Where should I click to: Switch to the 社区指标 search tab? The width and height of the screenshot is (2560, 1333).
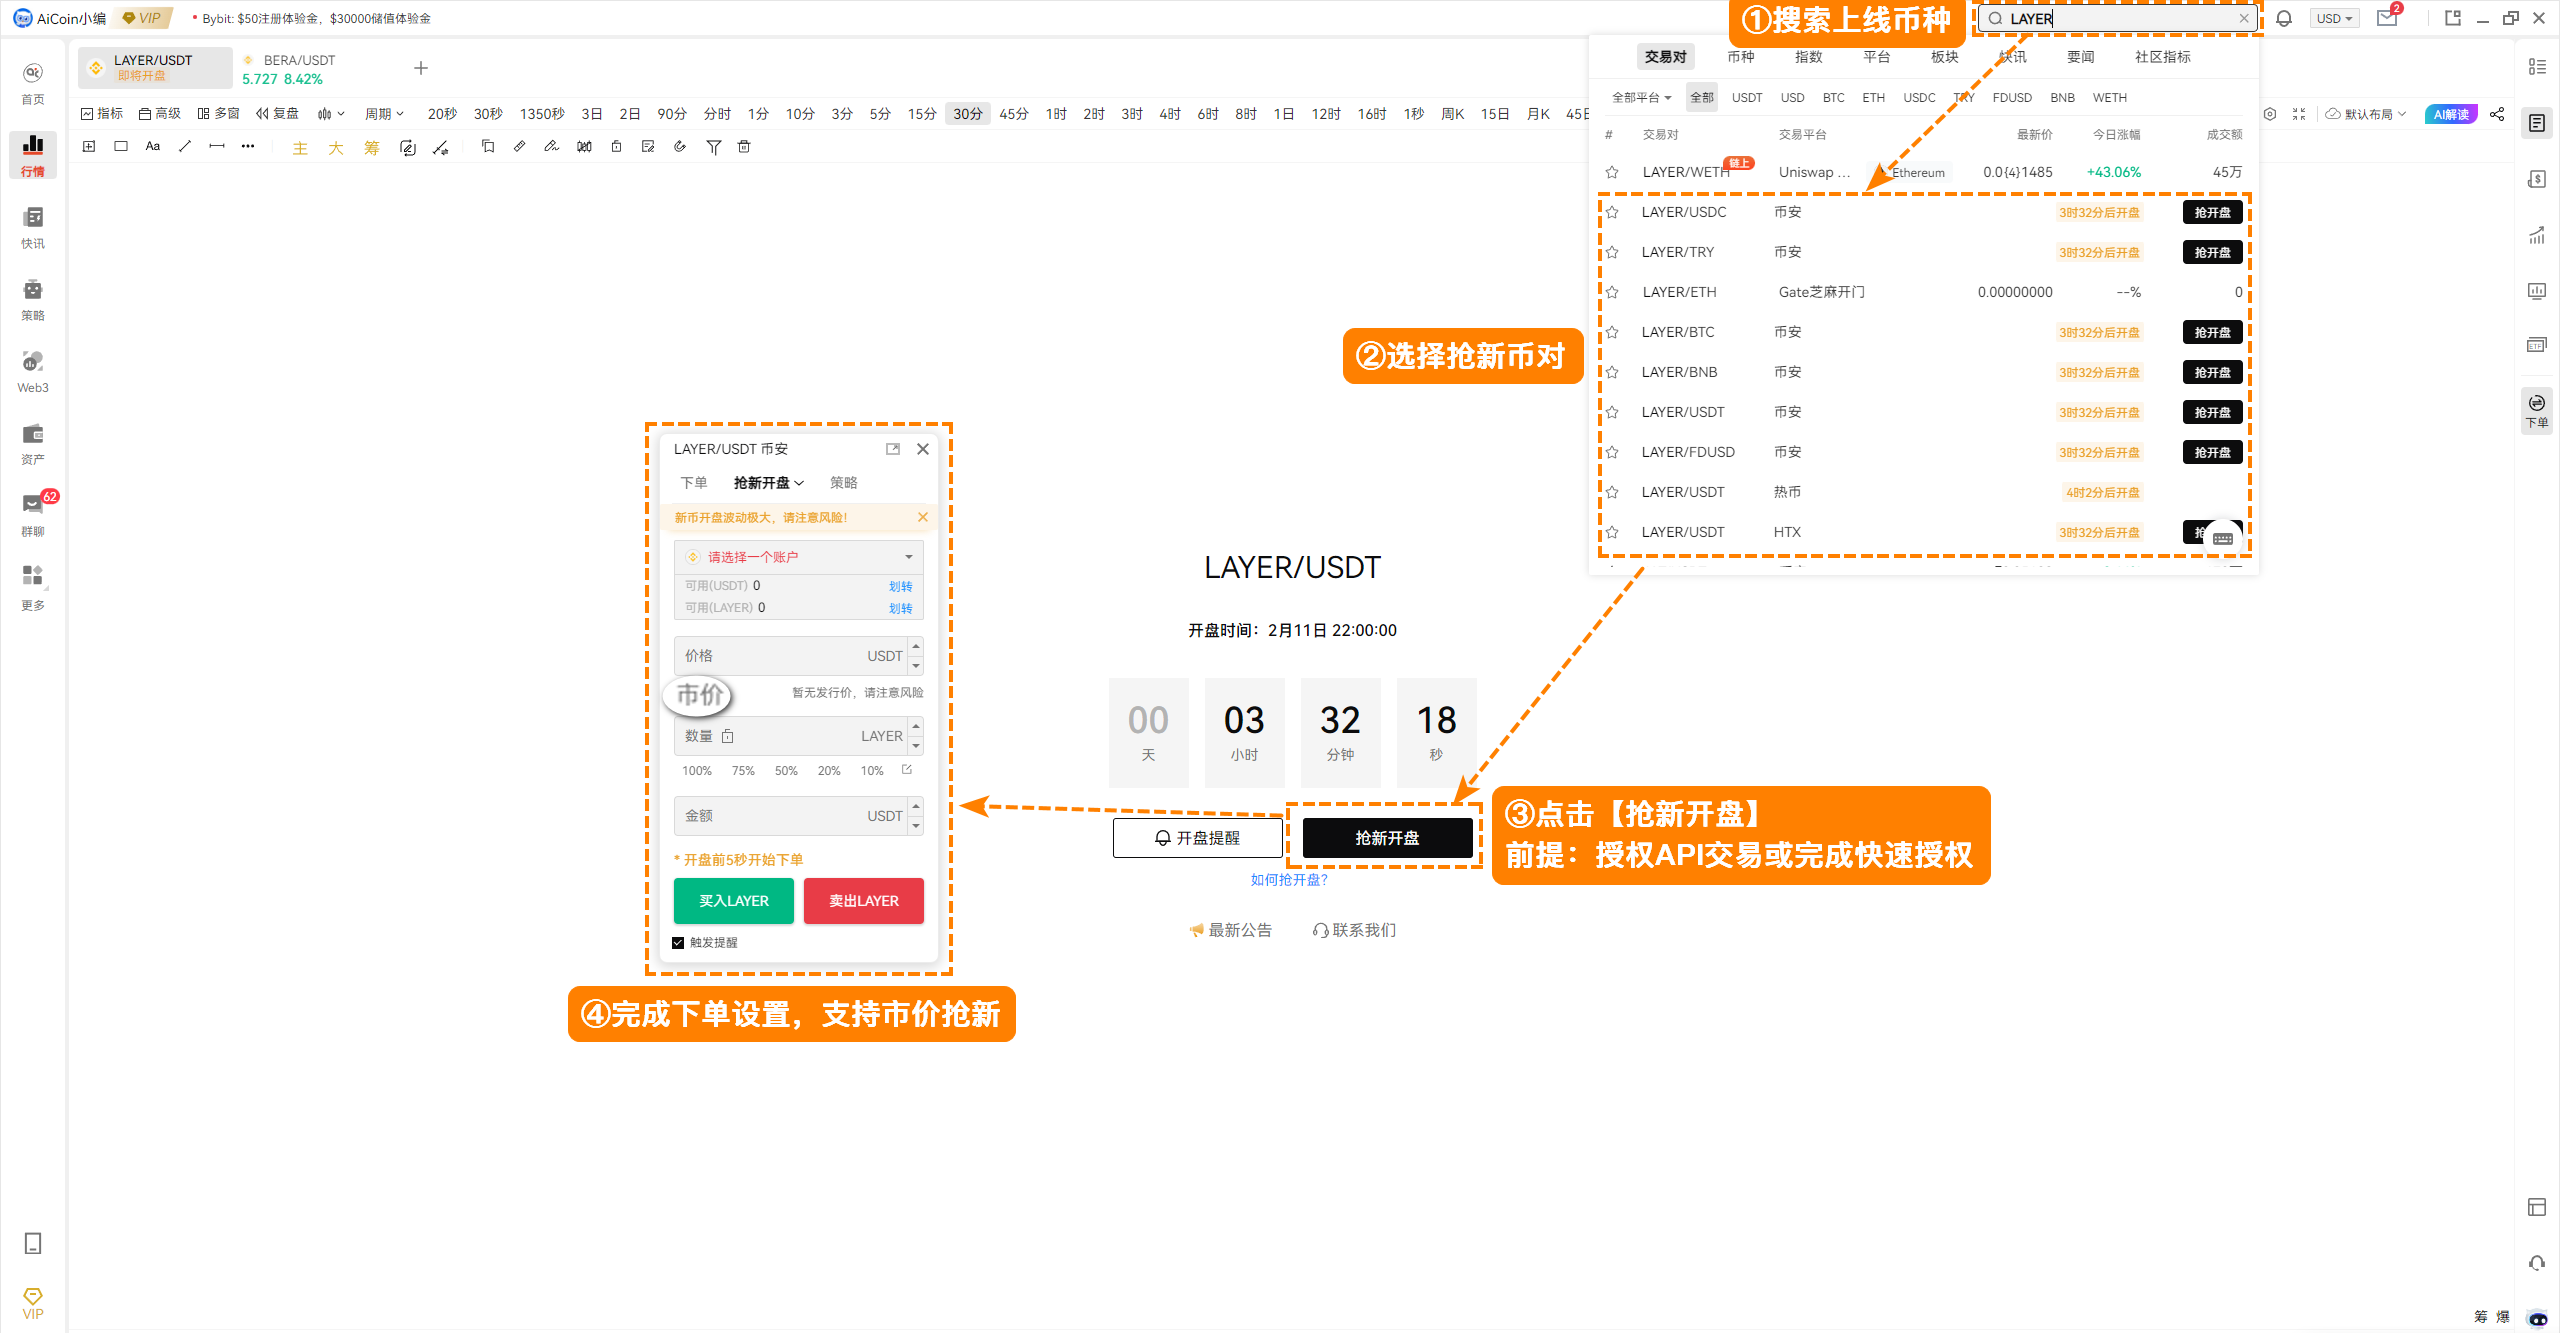pos(2163,57)
